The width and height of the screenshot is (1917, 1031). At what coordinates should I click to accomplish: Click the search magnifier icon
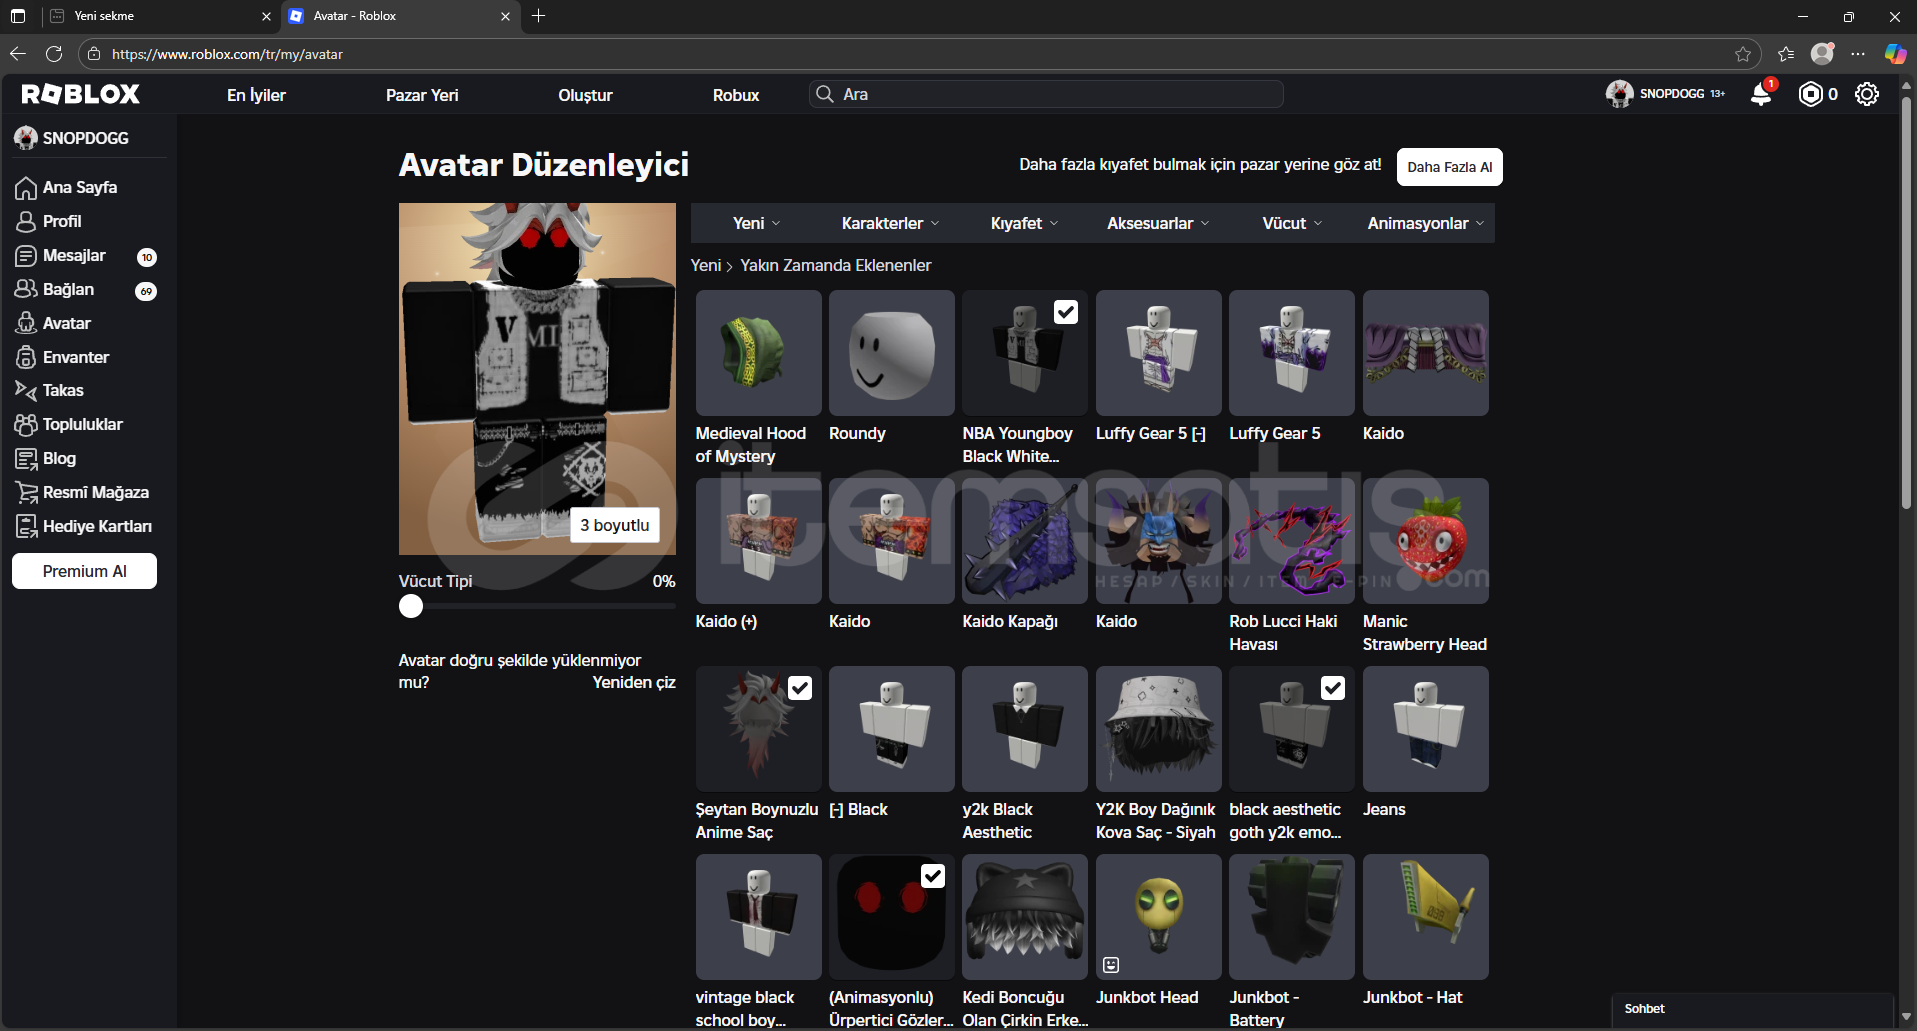pos(825,94)
